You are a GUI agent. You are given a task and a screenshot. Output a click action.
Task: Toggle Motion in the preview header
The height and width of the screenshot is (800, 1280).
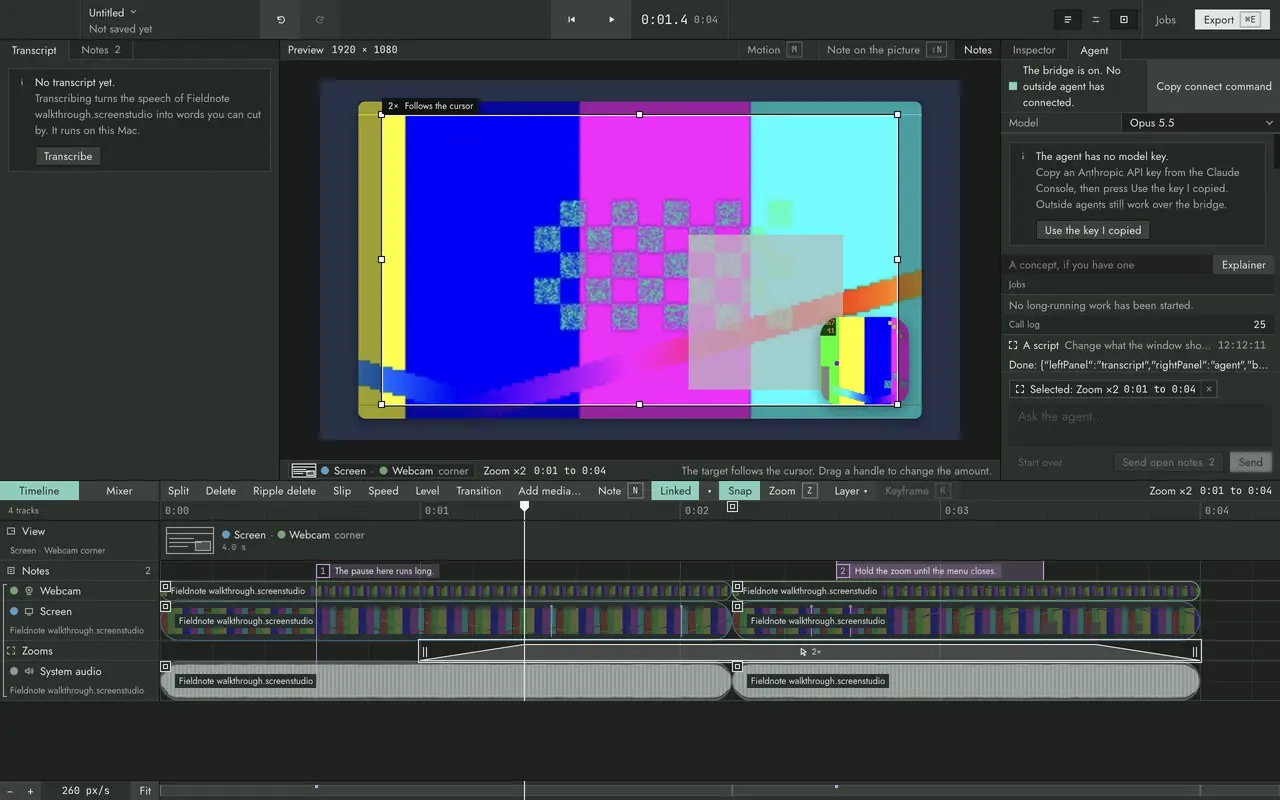774,50
